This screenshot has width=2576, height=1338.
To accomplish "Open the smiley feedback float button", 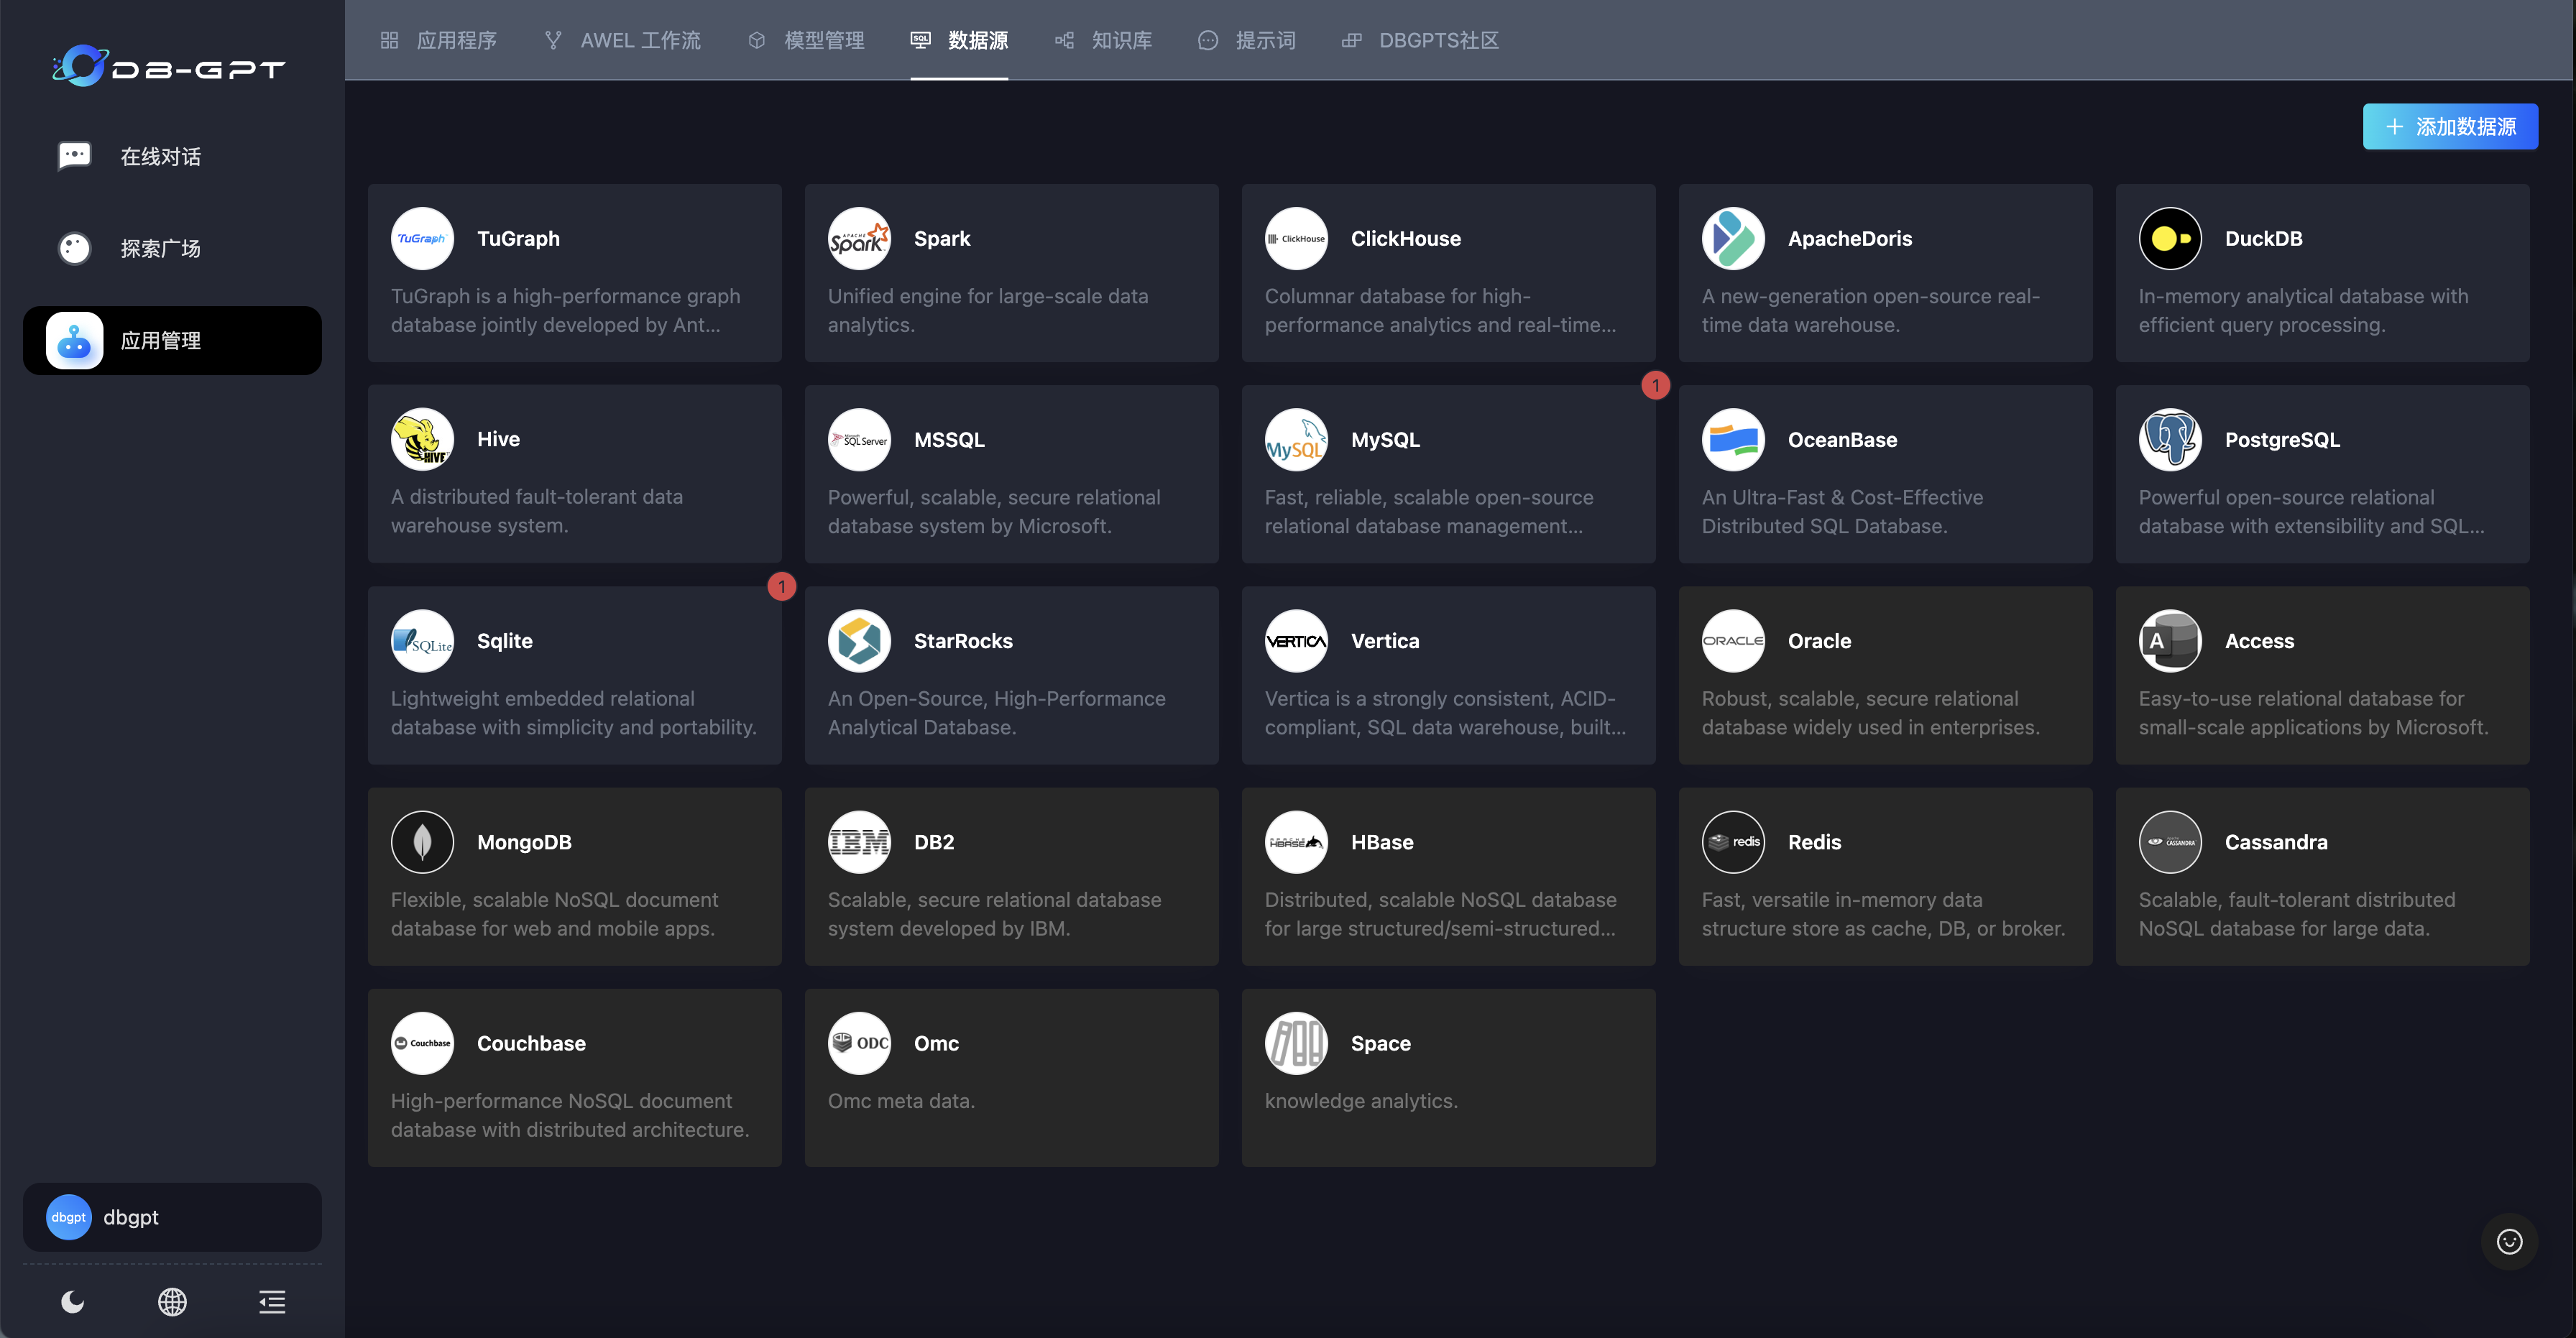I will point(2509,1241).
